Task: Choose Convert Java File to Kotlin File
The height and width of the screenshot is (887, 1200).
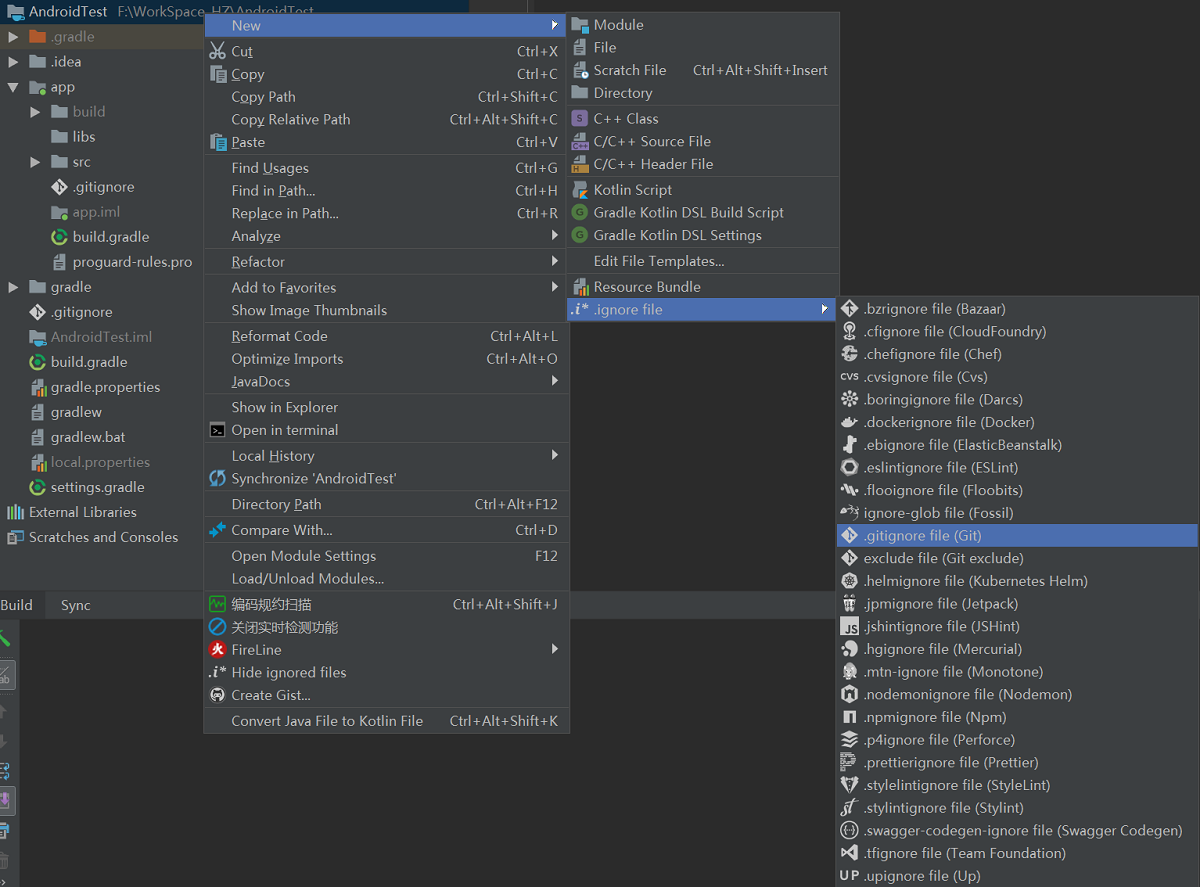Action: [x=386, y=721]
